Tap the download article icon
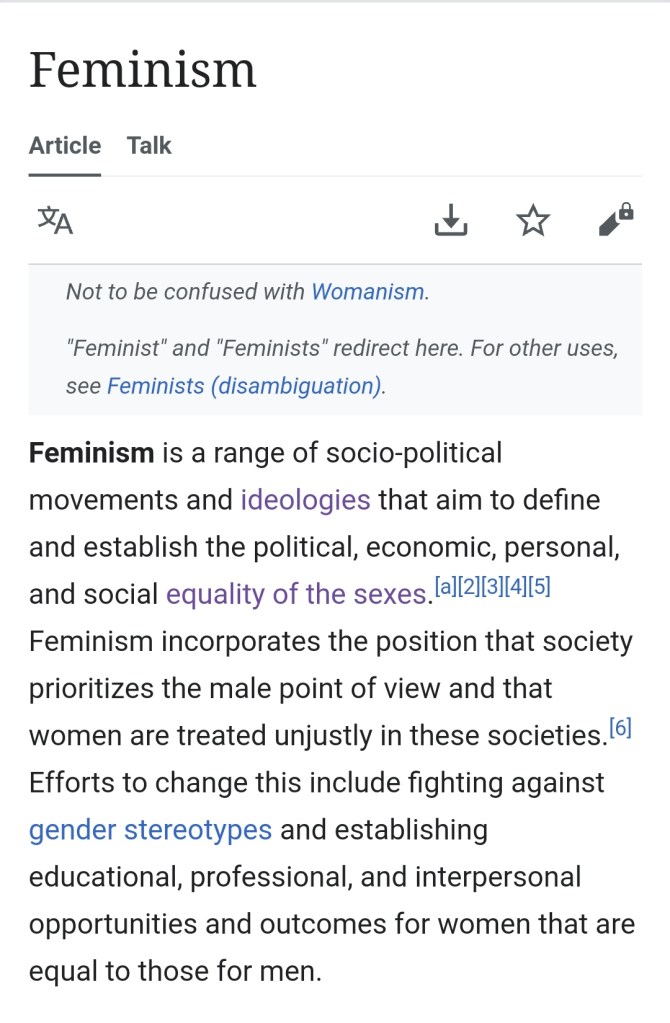Image resolution: width=670 pixels, height=1023 pixels. (x=451, y=220)
